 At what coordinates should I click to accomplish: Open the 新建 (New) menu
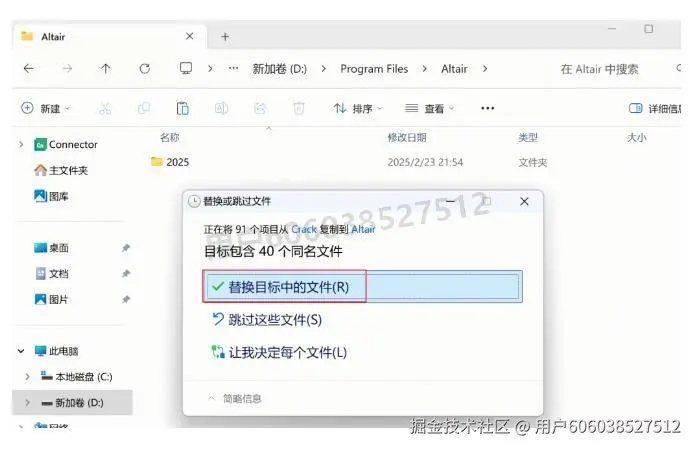coord(46,108)
